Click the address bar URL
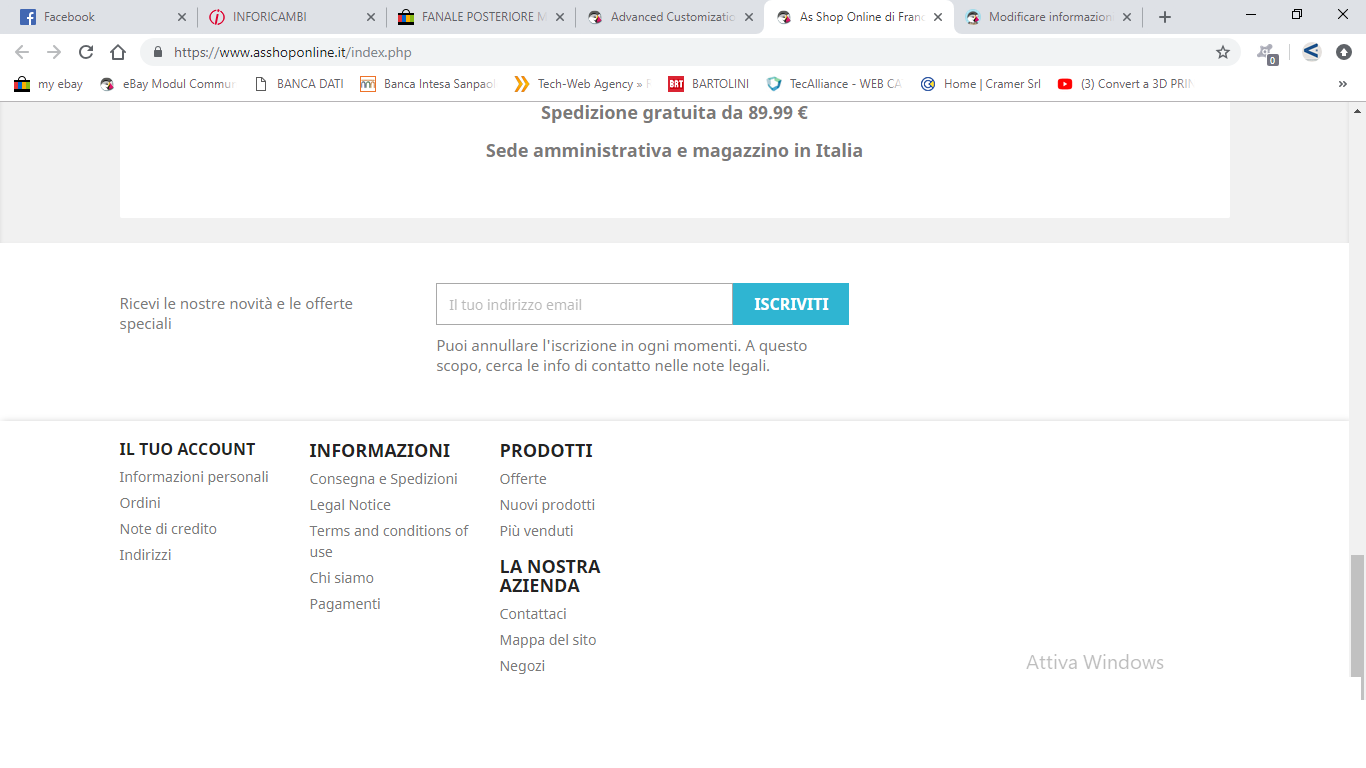 pyautogui.click(x=292, y=52)
